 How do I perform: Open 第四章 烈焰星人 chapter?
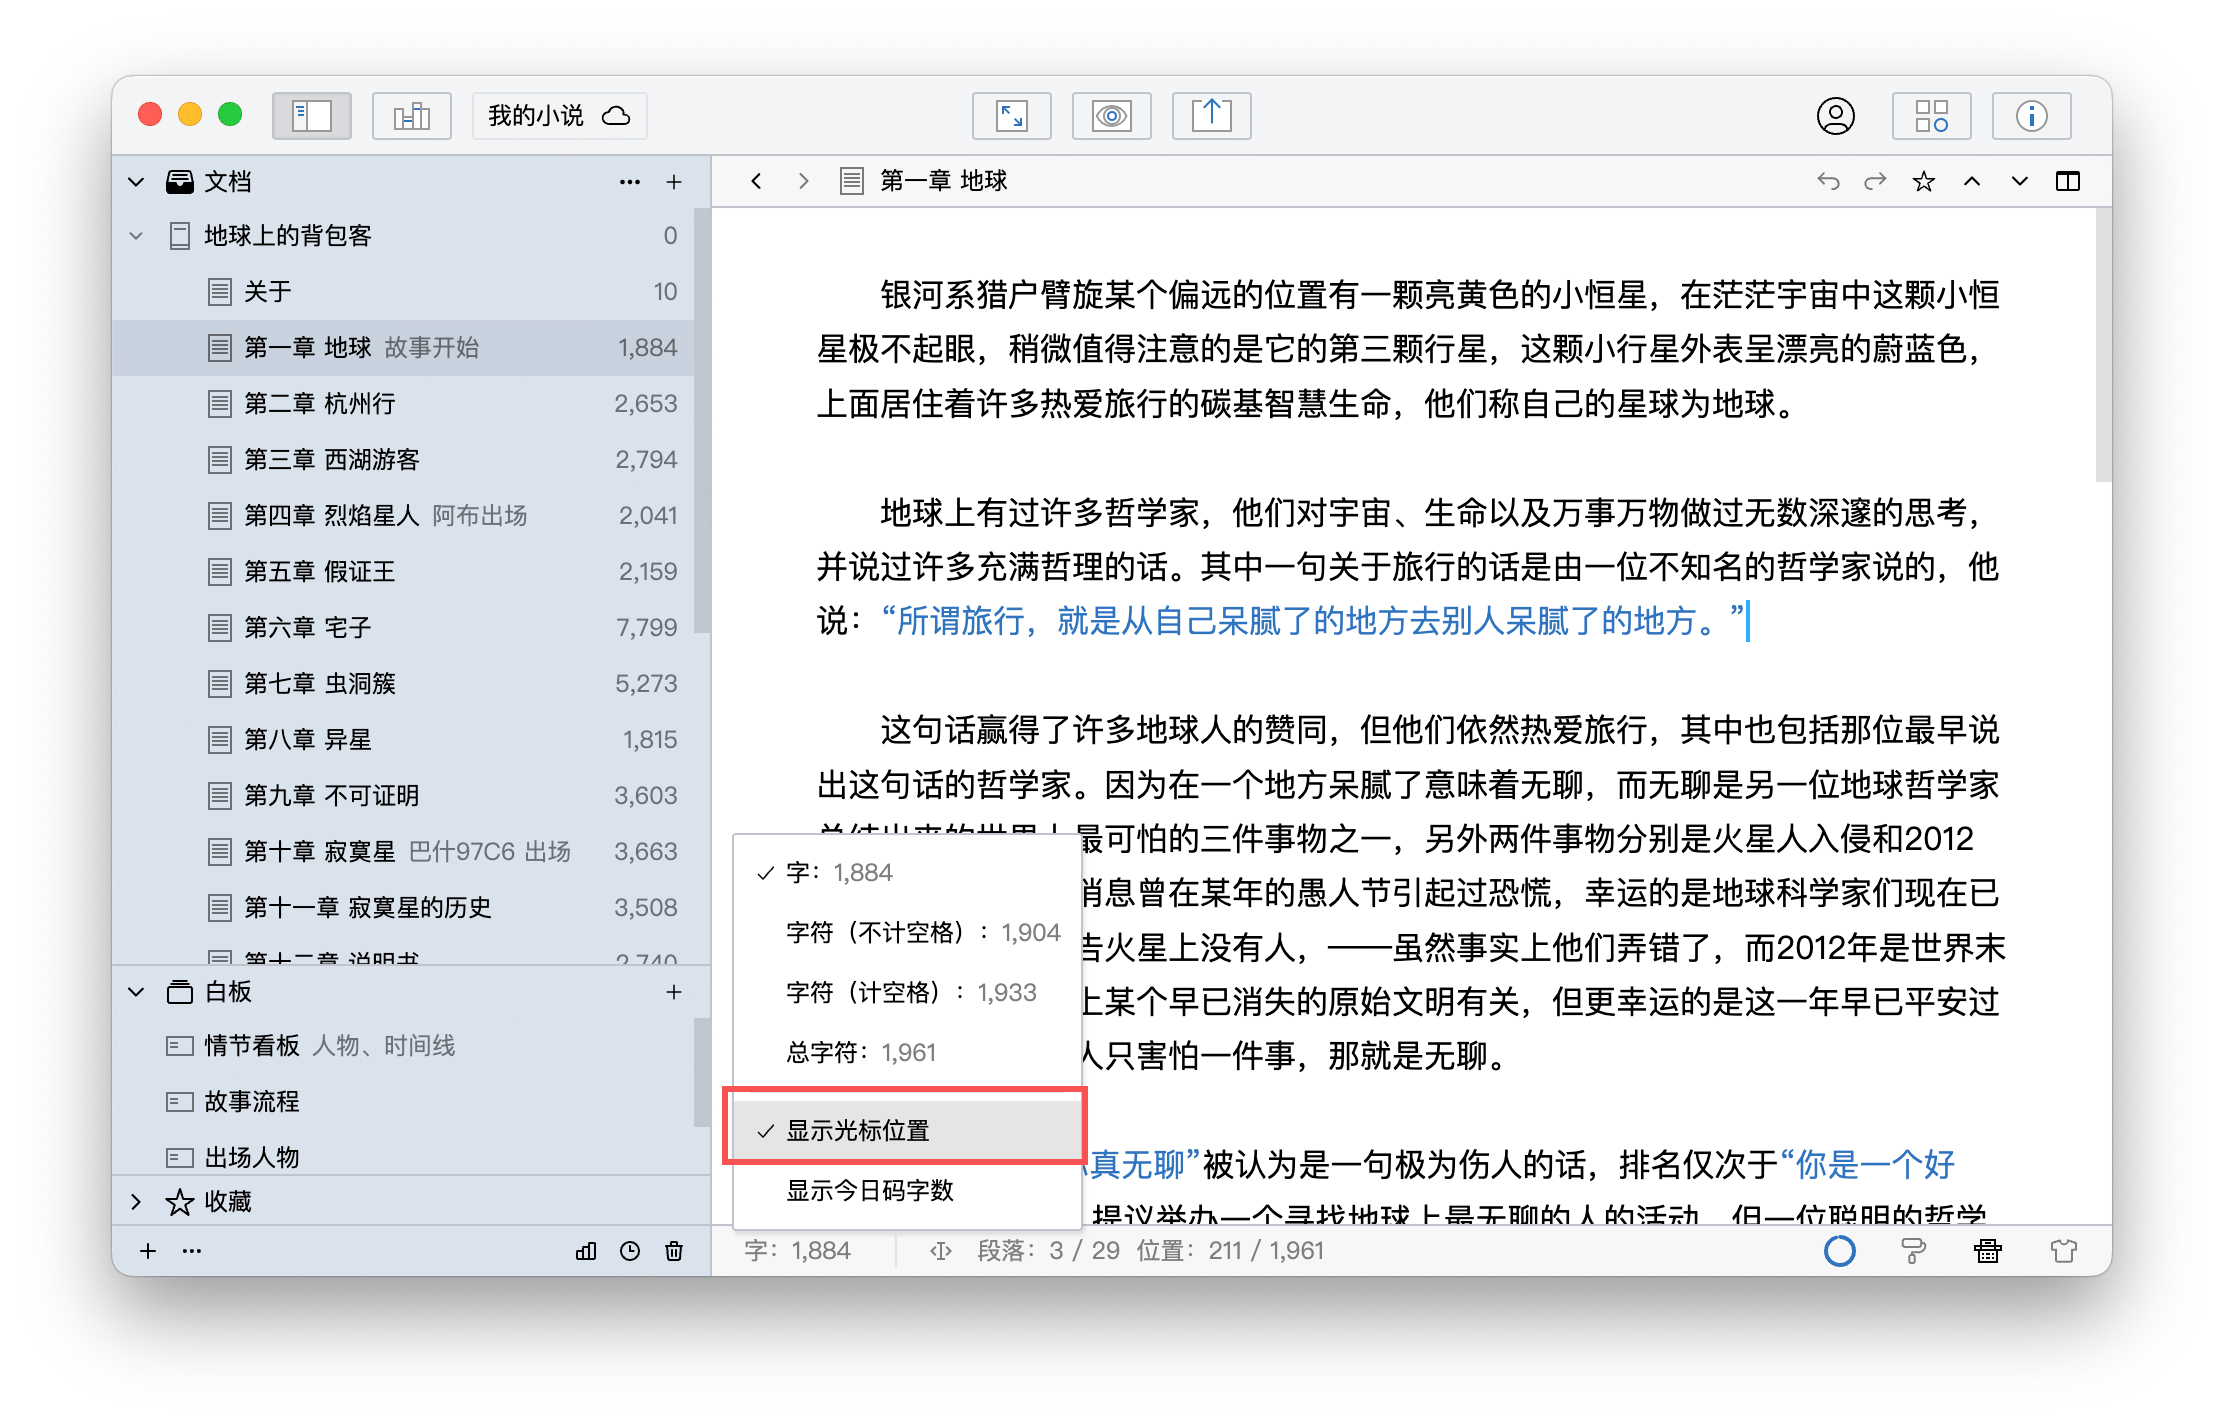click(402, 516)
